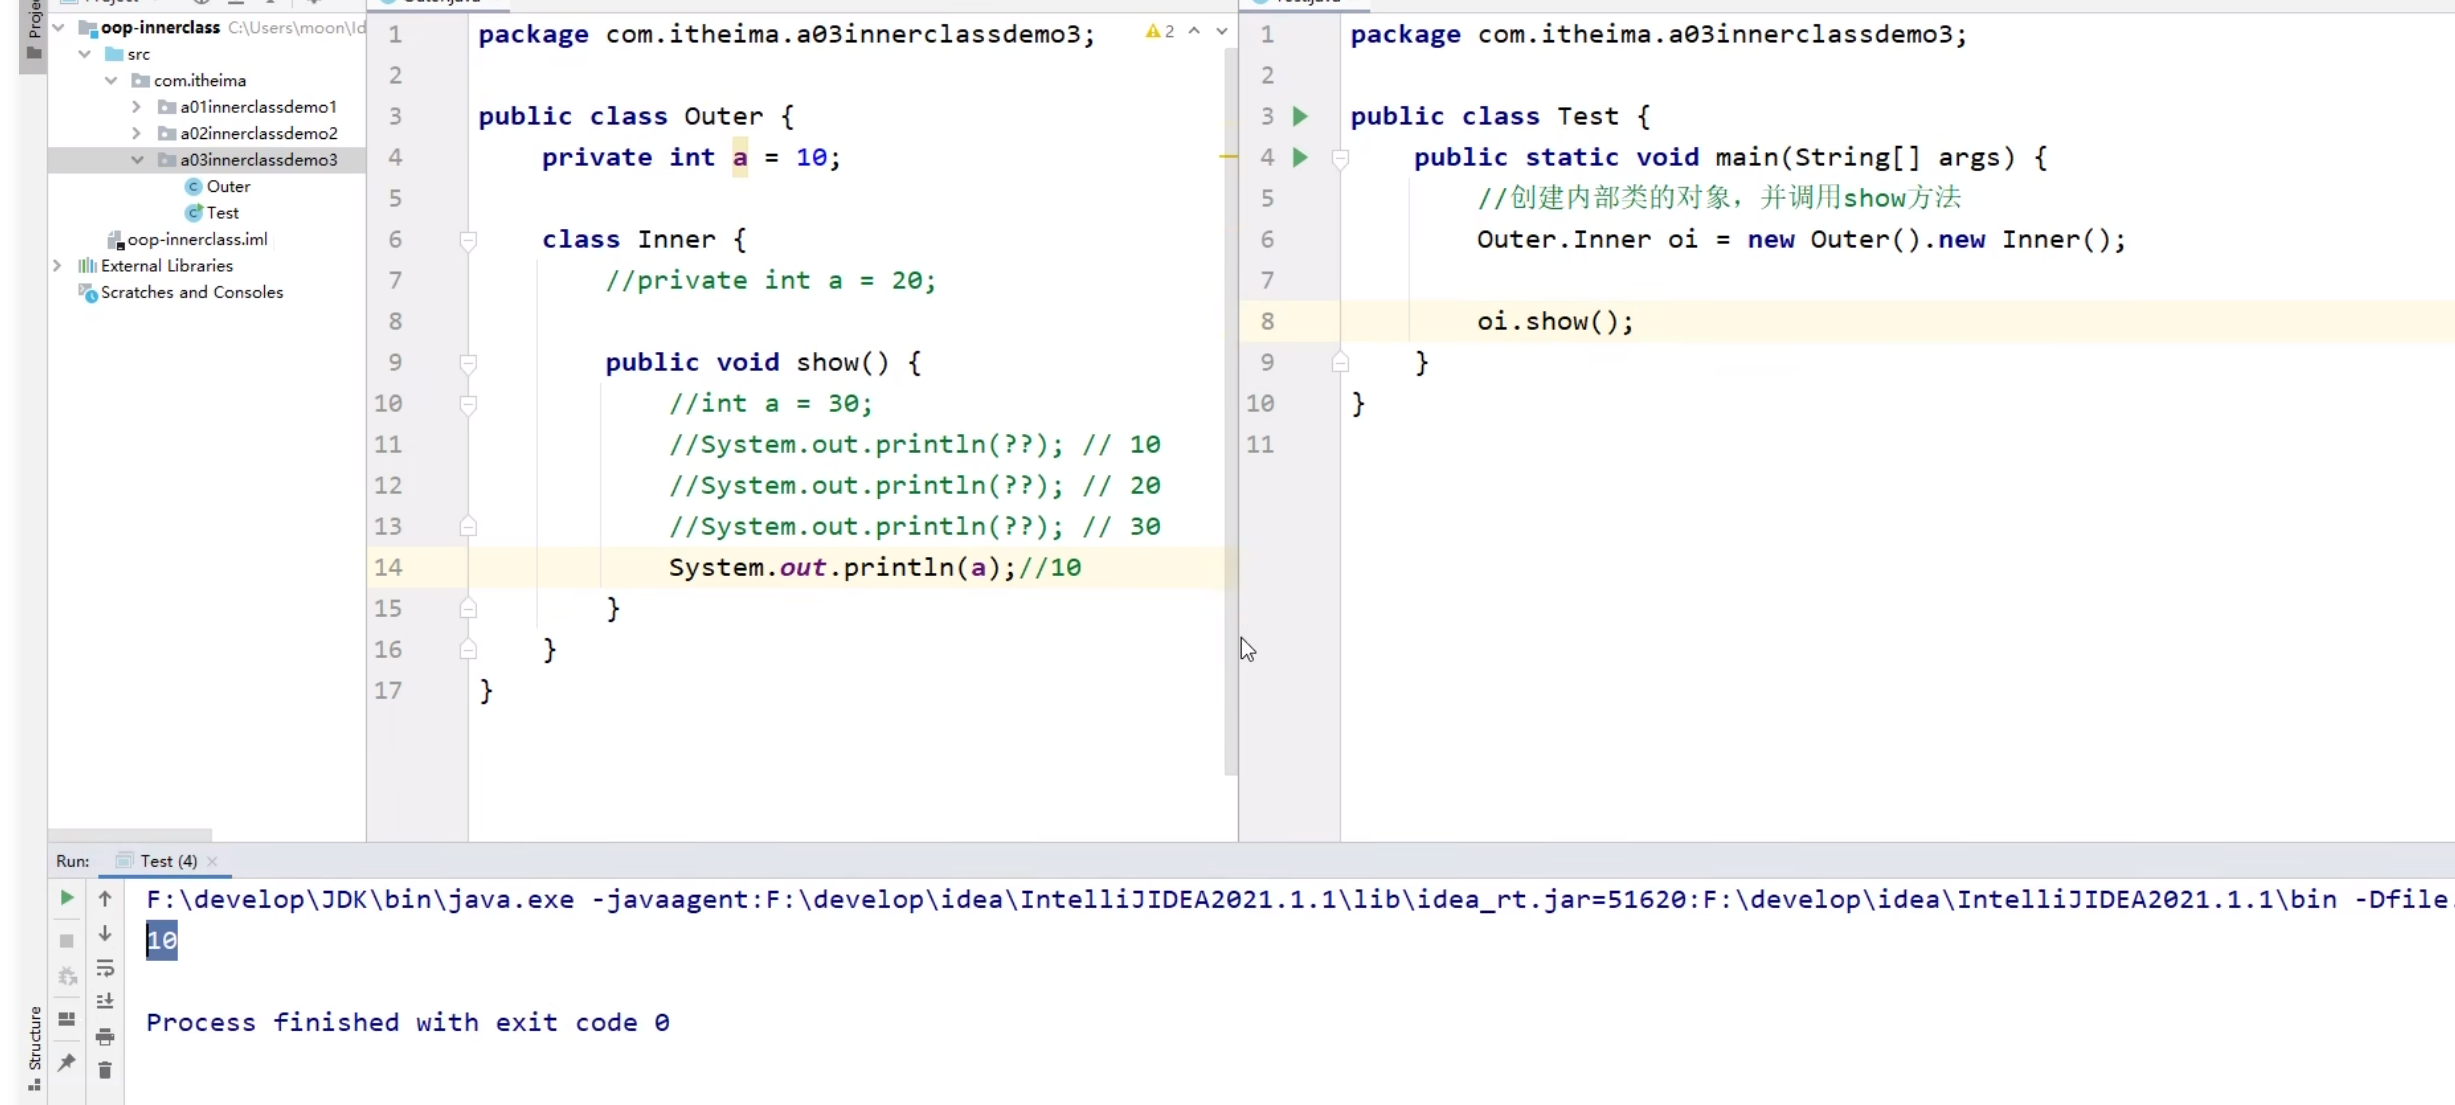This screenshot has width=2455, height=1105.
Task: Select the Outer class in project tree
Action: click(x=228, y=186)
